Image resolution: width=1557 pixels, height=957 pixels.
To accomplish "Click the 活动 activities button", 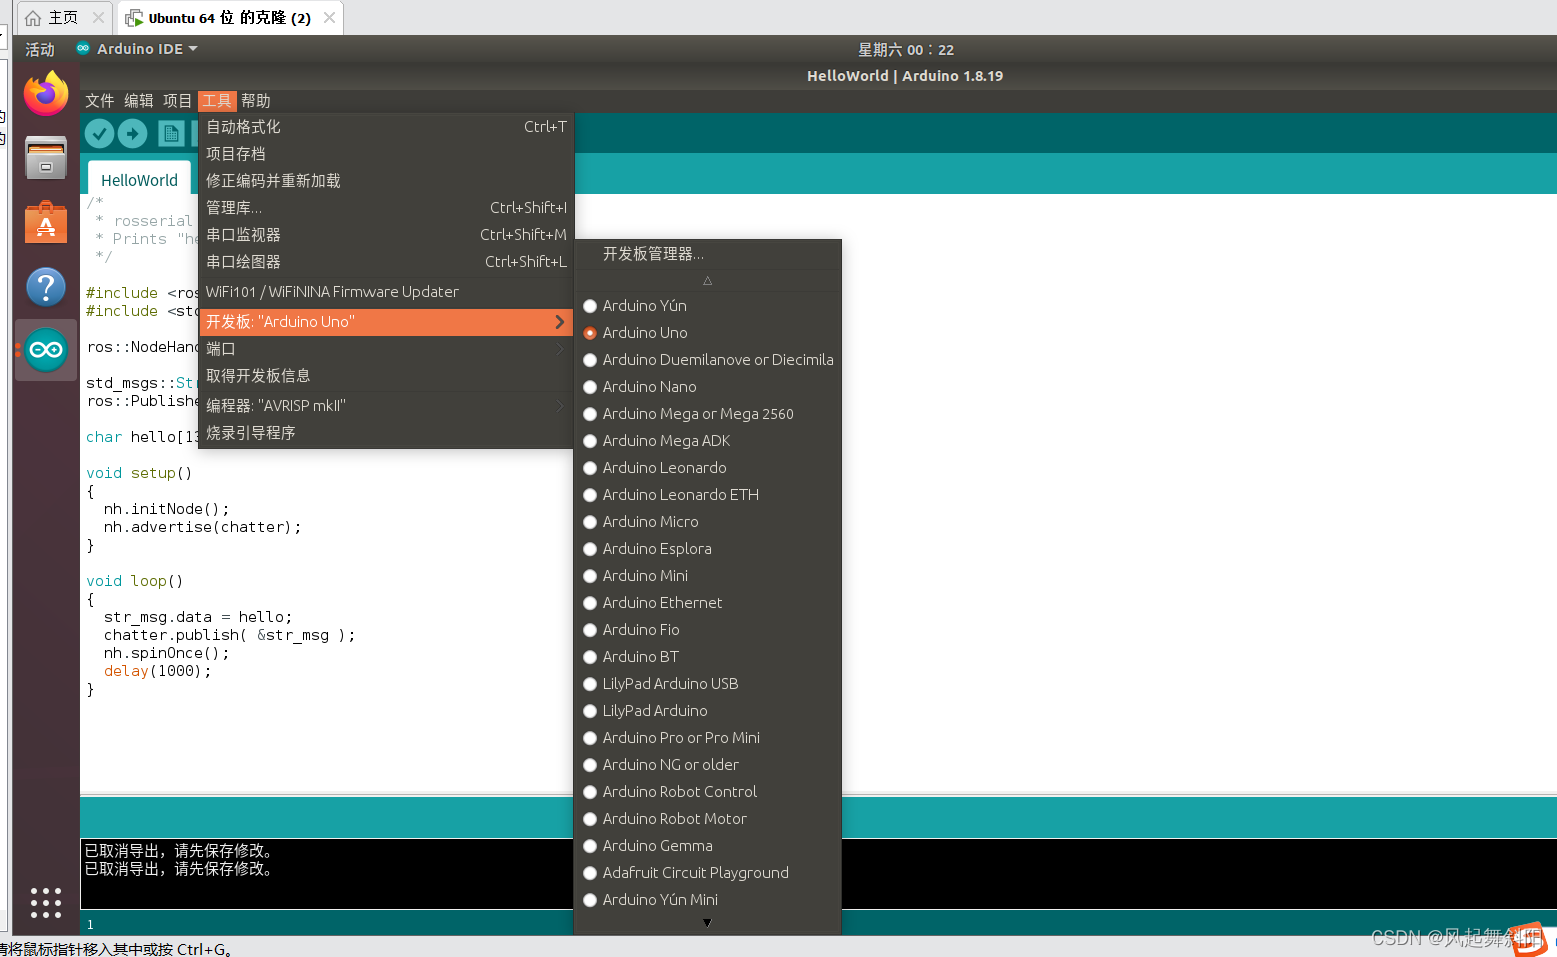I will click(x=40, y=49).
